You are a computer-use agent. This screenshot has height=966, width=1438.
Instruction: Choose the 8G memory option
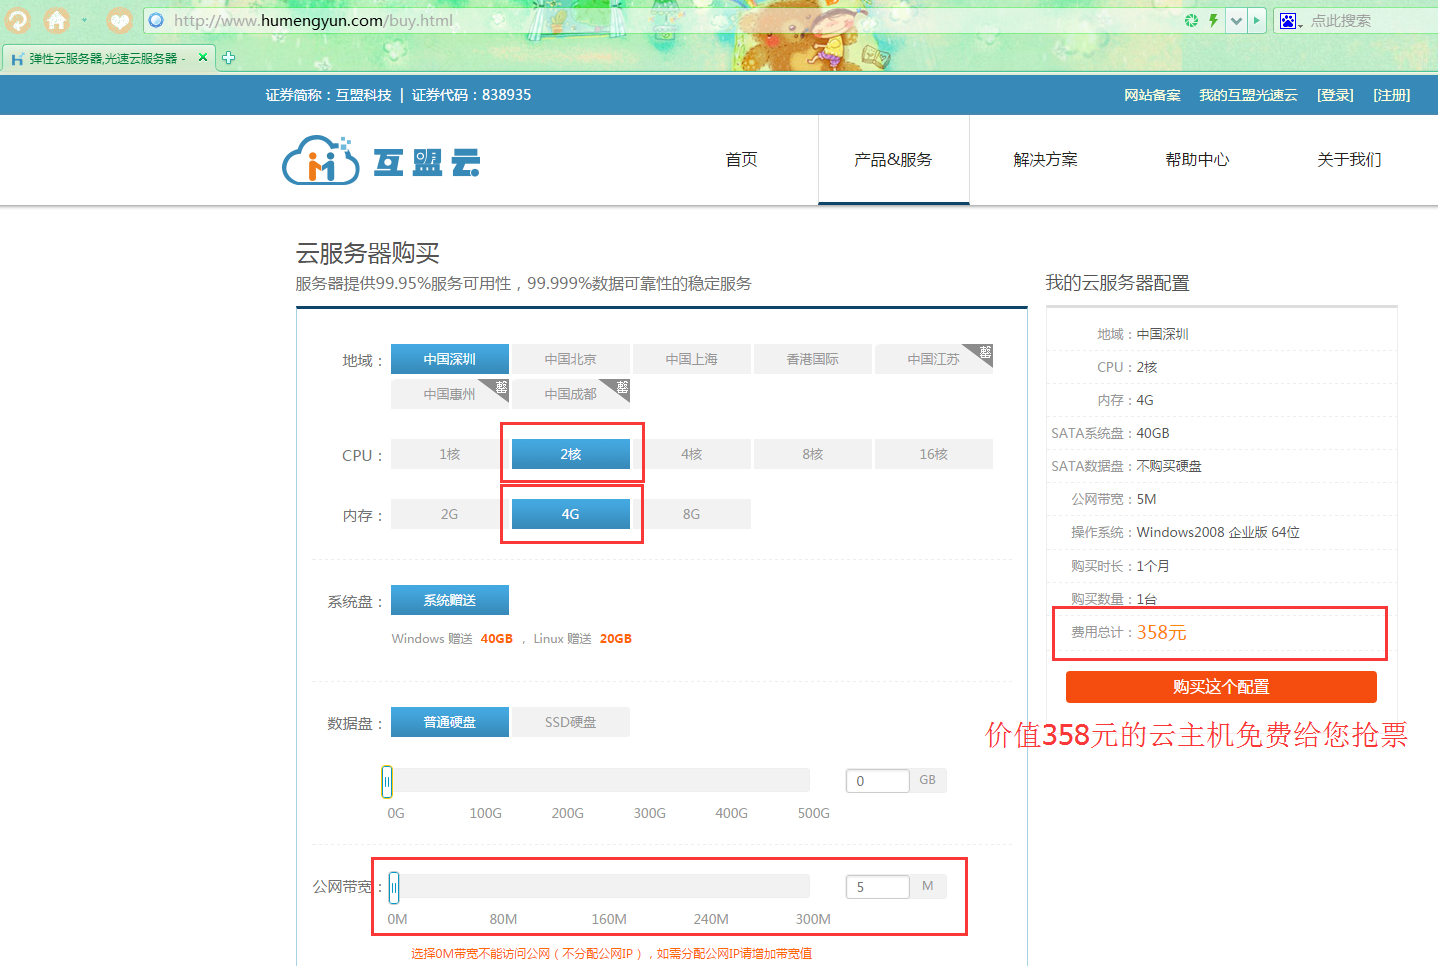691,514
